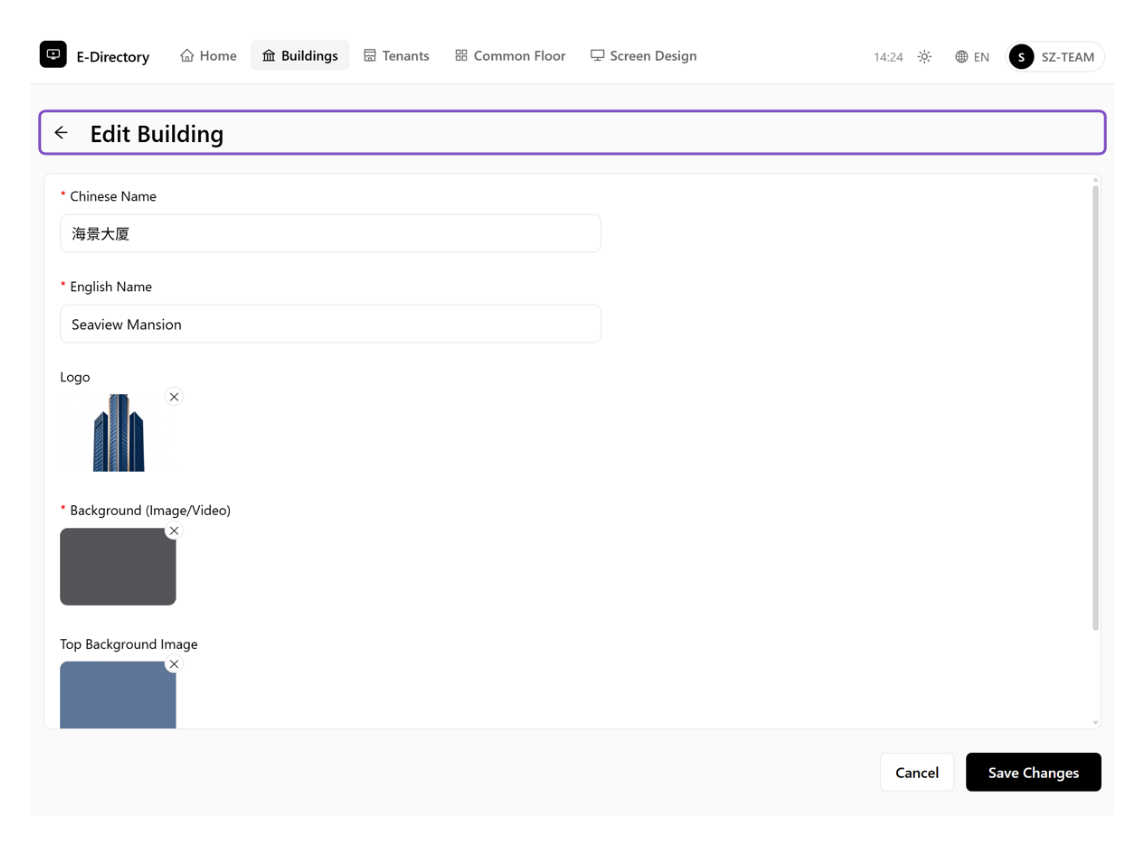Focus the Chinese Name input field
The width and height of the screenshot is (1145, 846).
(x=331, y=234)
